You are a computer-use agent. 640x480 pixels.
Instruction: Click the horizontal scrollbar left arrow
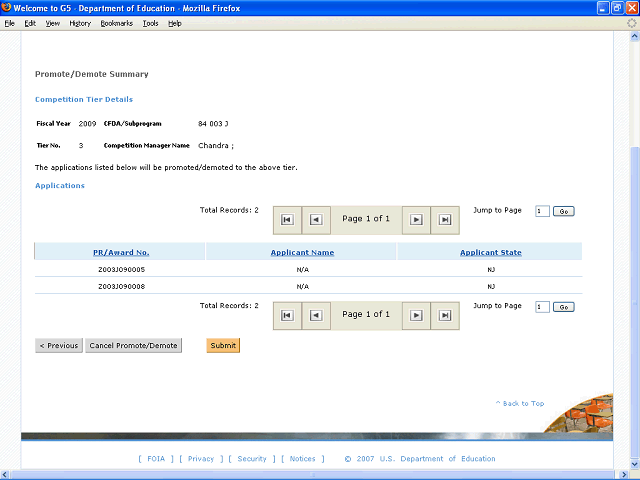[5, 475]
